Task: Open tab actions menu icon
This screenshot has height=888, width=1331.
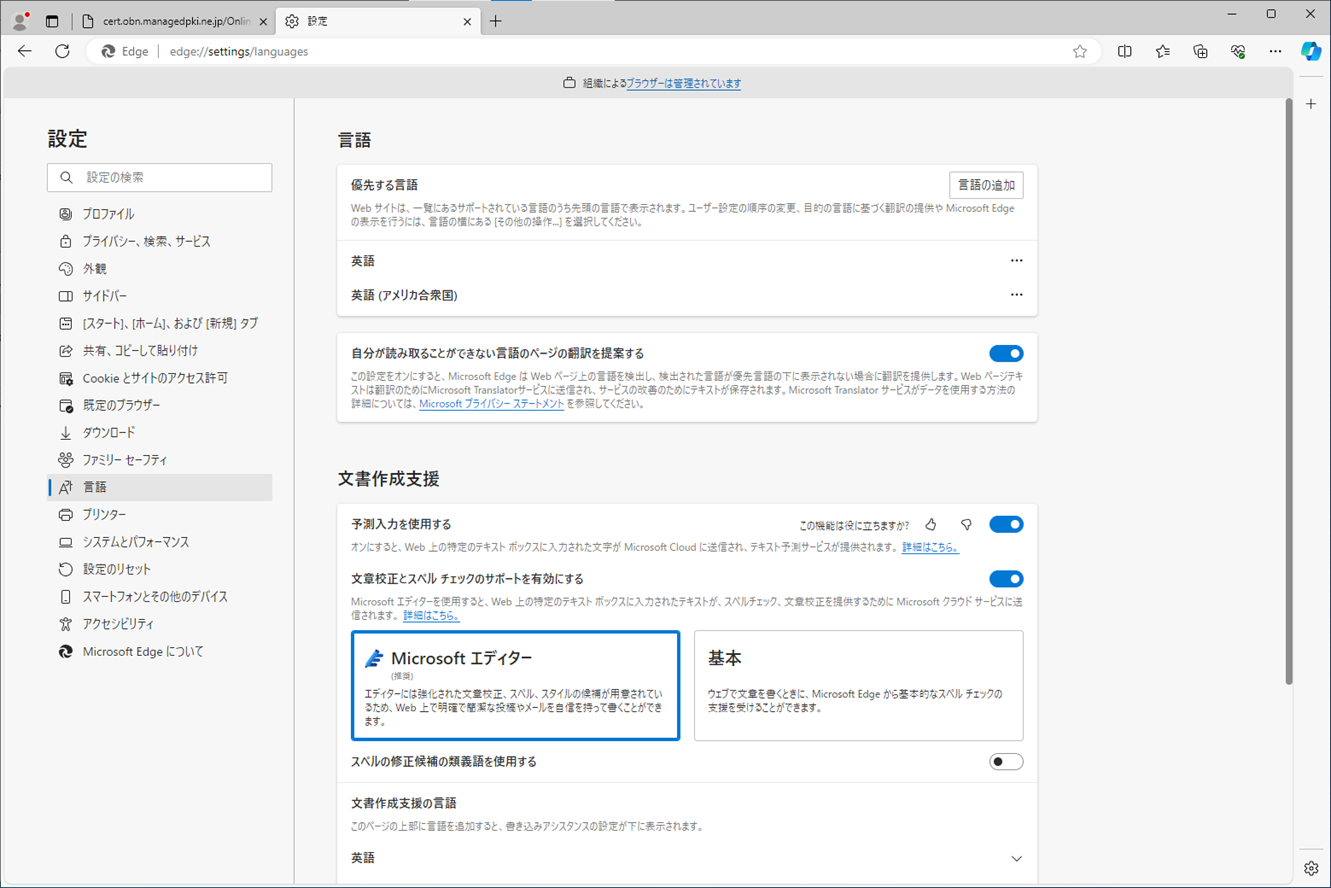Action: [x=52, y=21]
